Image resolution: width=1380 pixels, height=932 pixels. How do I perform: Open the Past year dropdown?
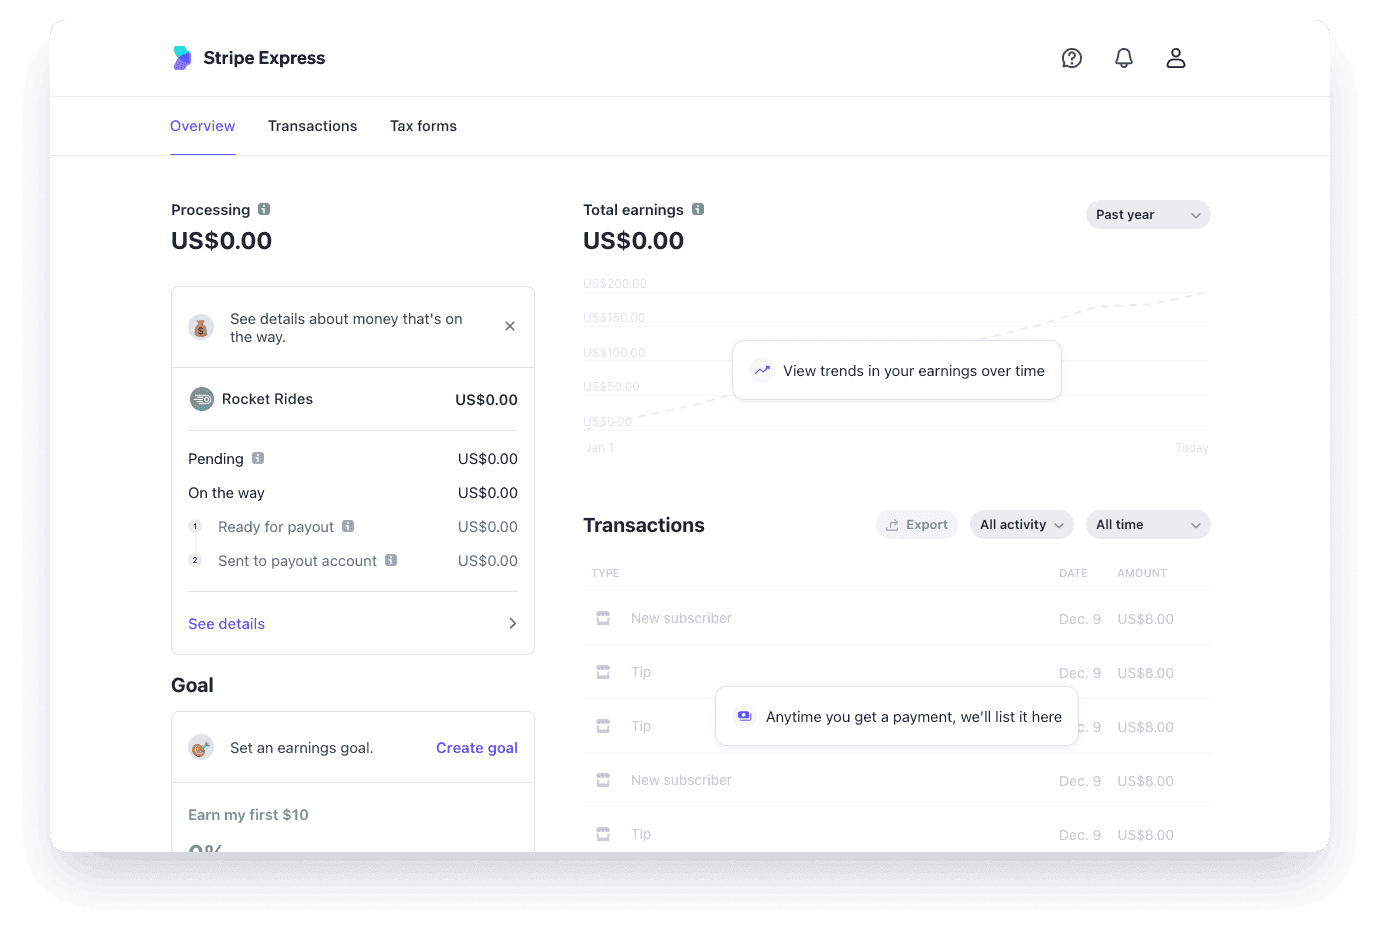click(1148, 215)
